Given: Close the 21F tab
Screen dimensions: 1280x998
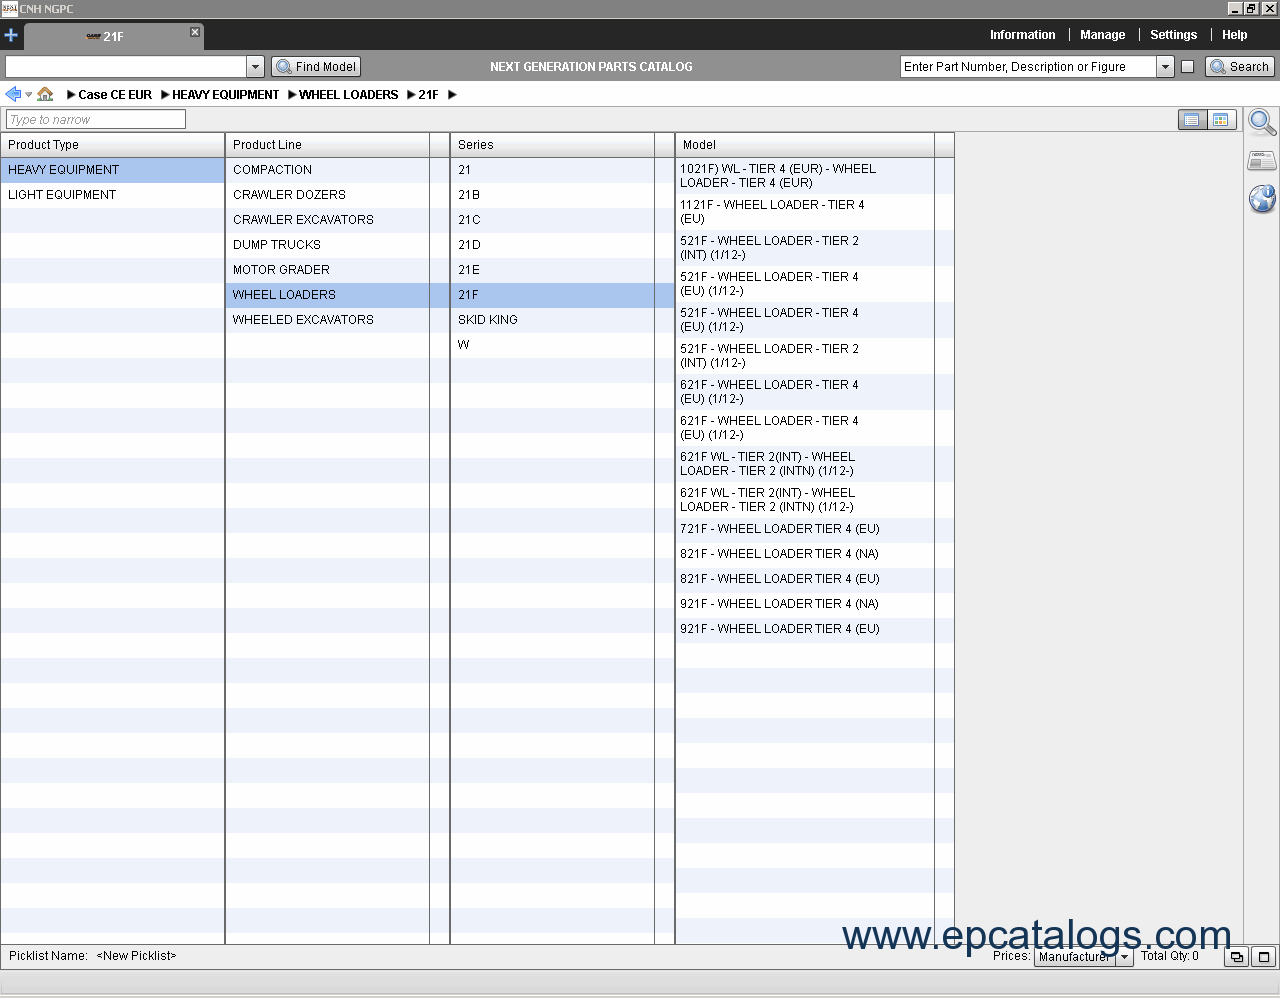Looking at the screenshot, I should point(195,32).
